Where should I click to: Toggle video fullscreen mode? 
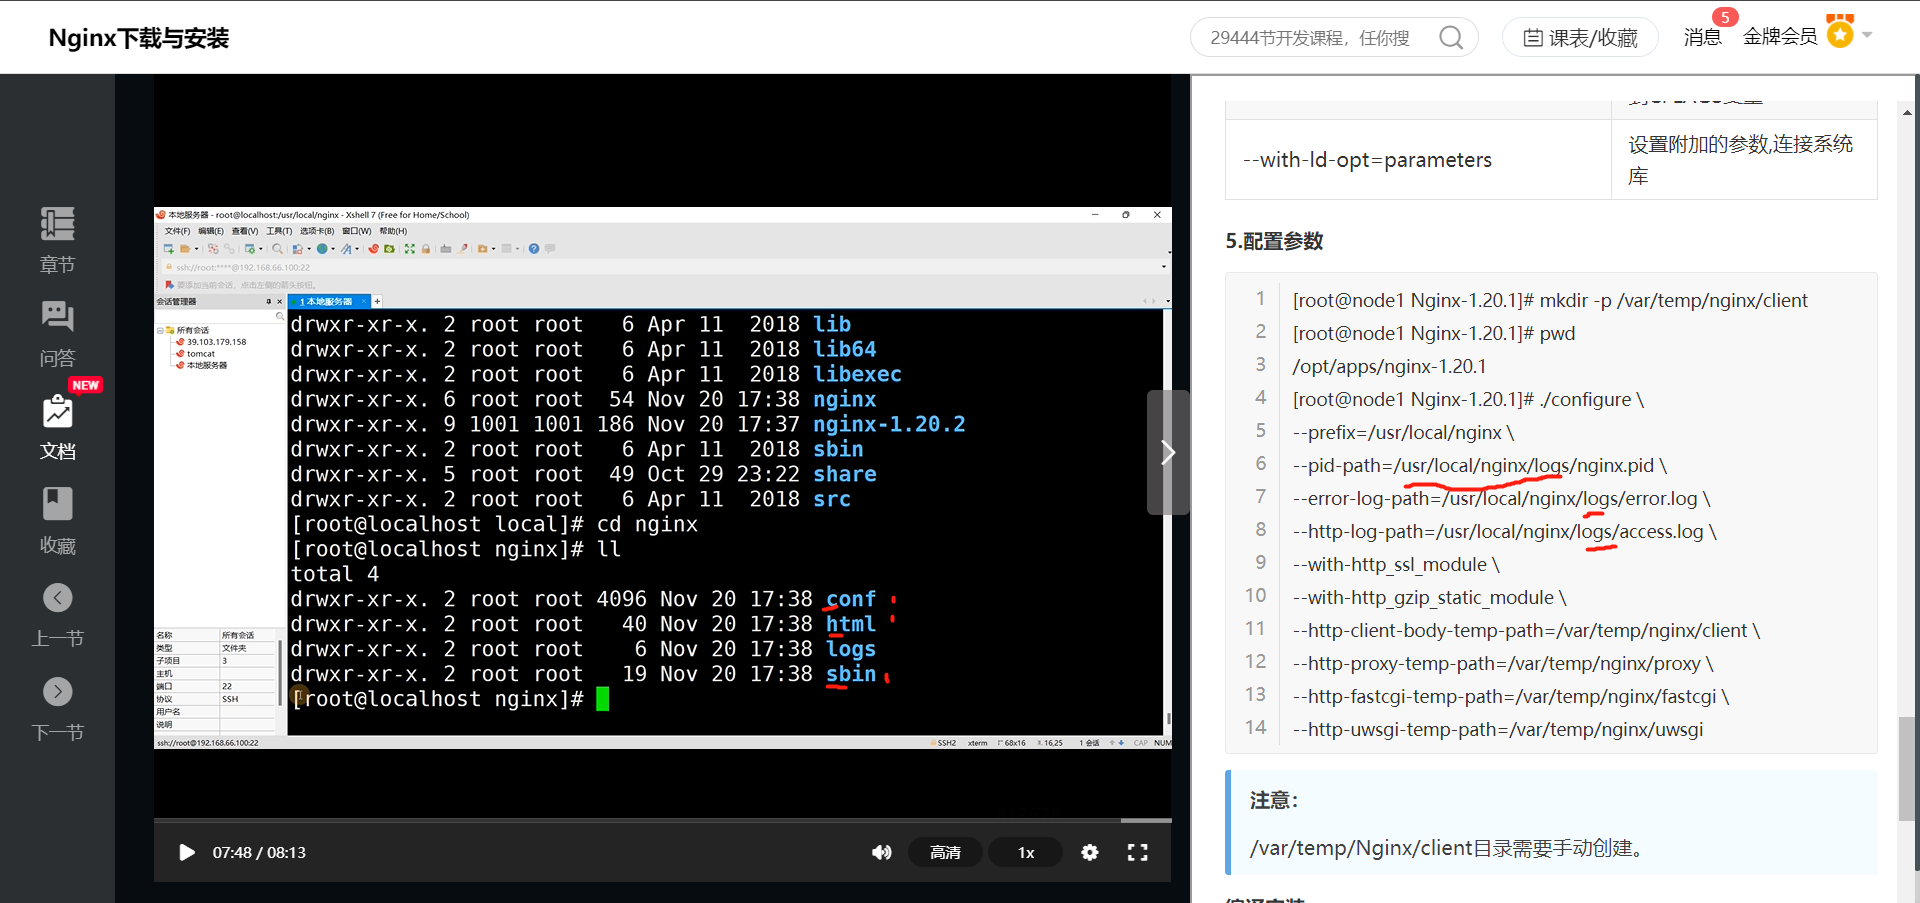tap(1138, 852)
